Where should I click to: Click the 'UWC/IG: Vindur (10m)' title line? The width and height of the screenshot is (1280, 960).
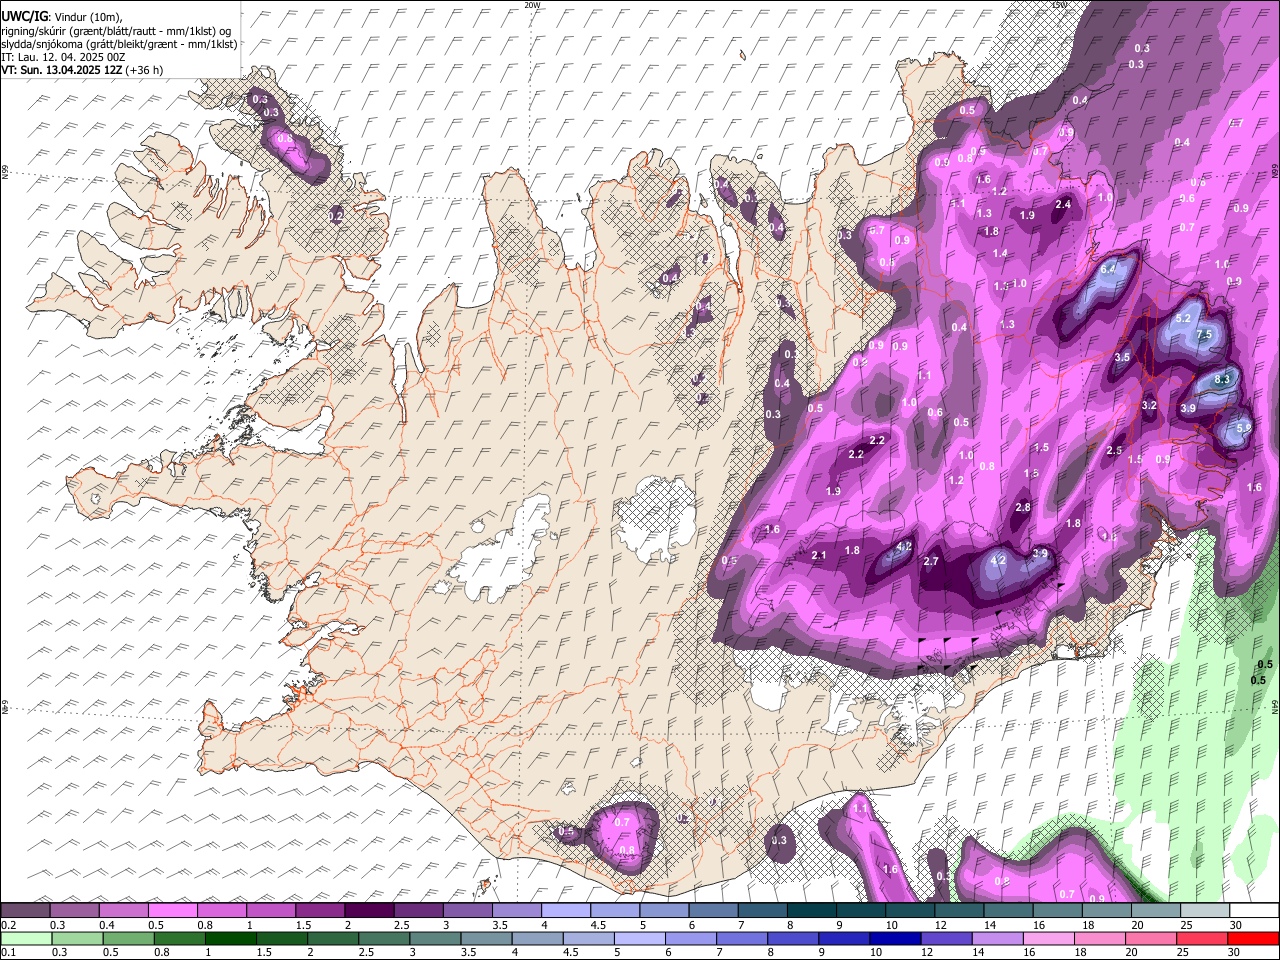click(x=62, y=17)
